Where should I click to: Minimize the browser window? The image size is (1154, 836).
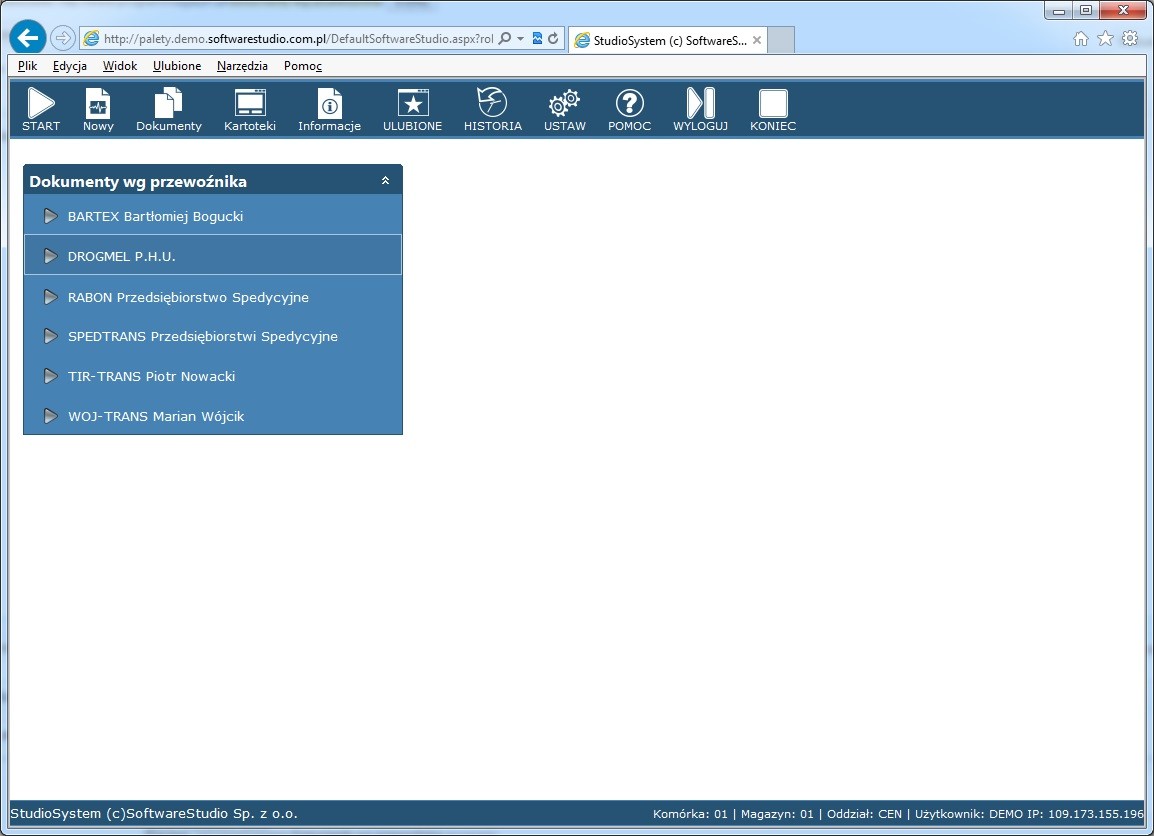pos(1058,10)
